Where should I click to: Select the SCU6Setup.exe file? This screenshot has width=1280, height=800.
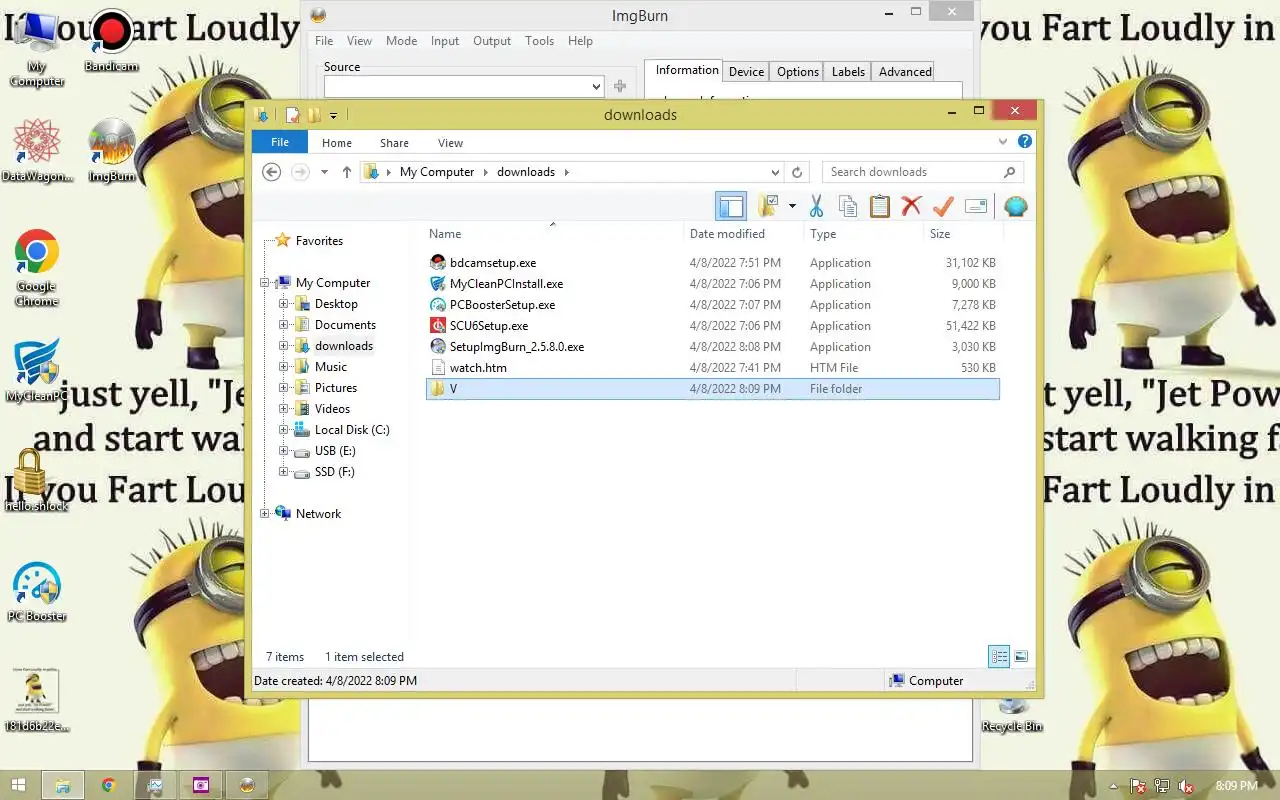712,326
